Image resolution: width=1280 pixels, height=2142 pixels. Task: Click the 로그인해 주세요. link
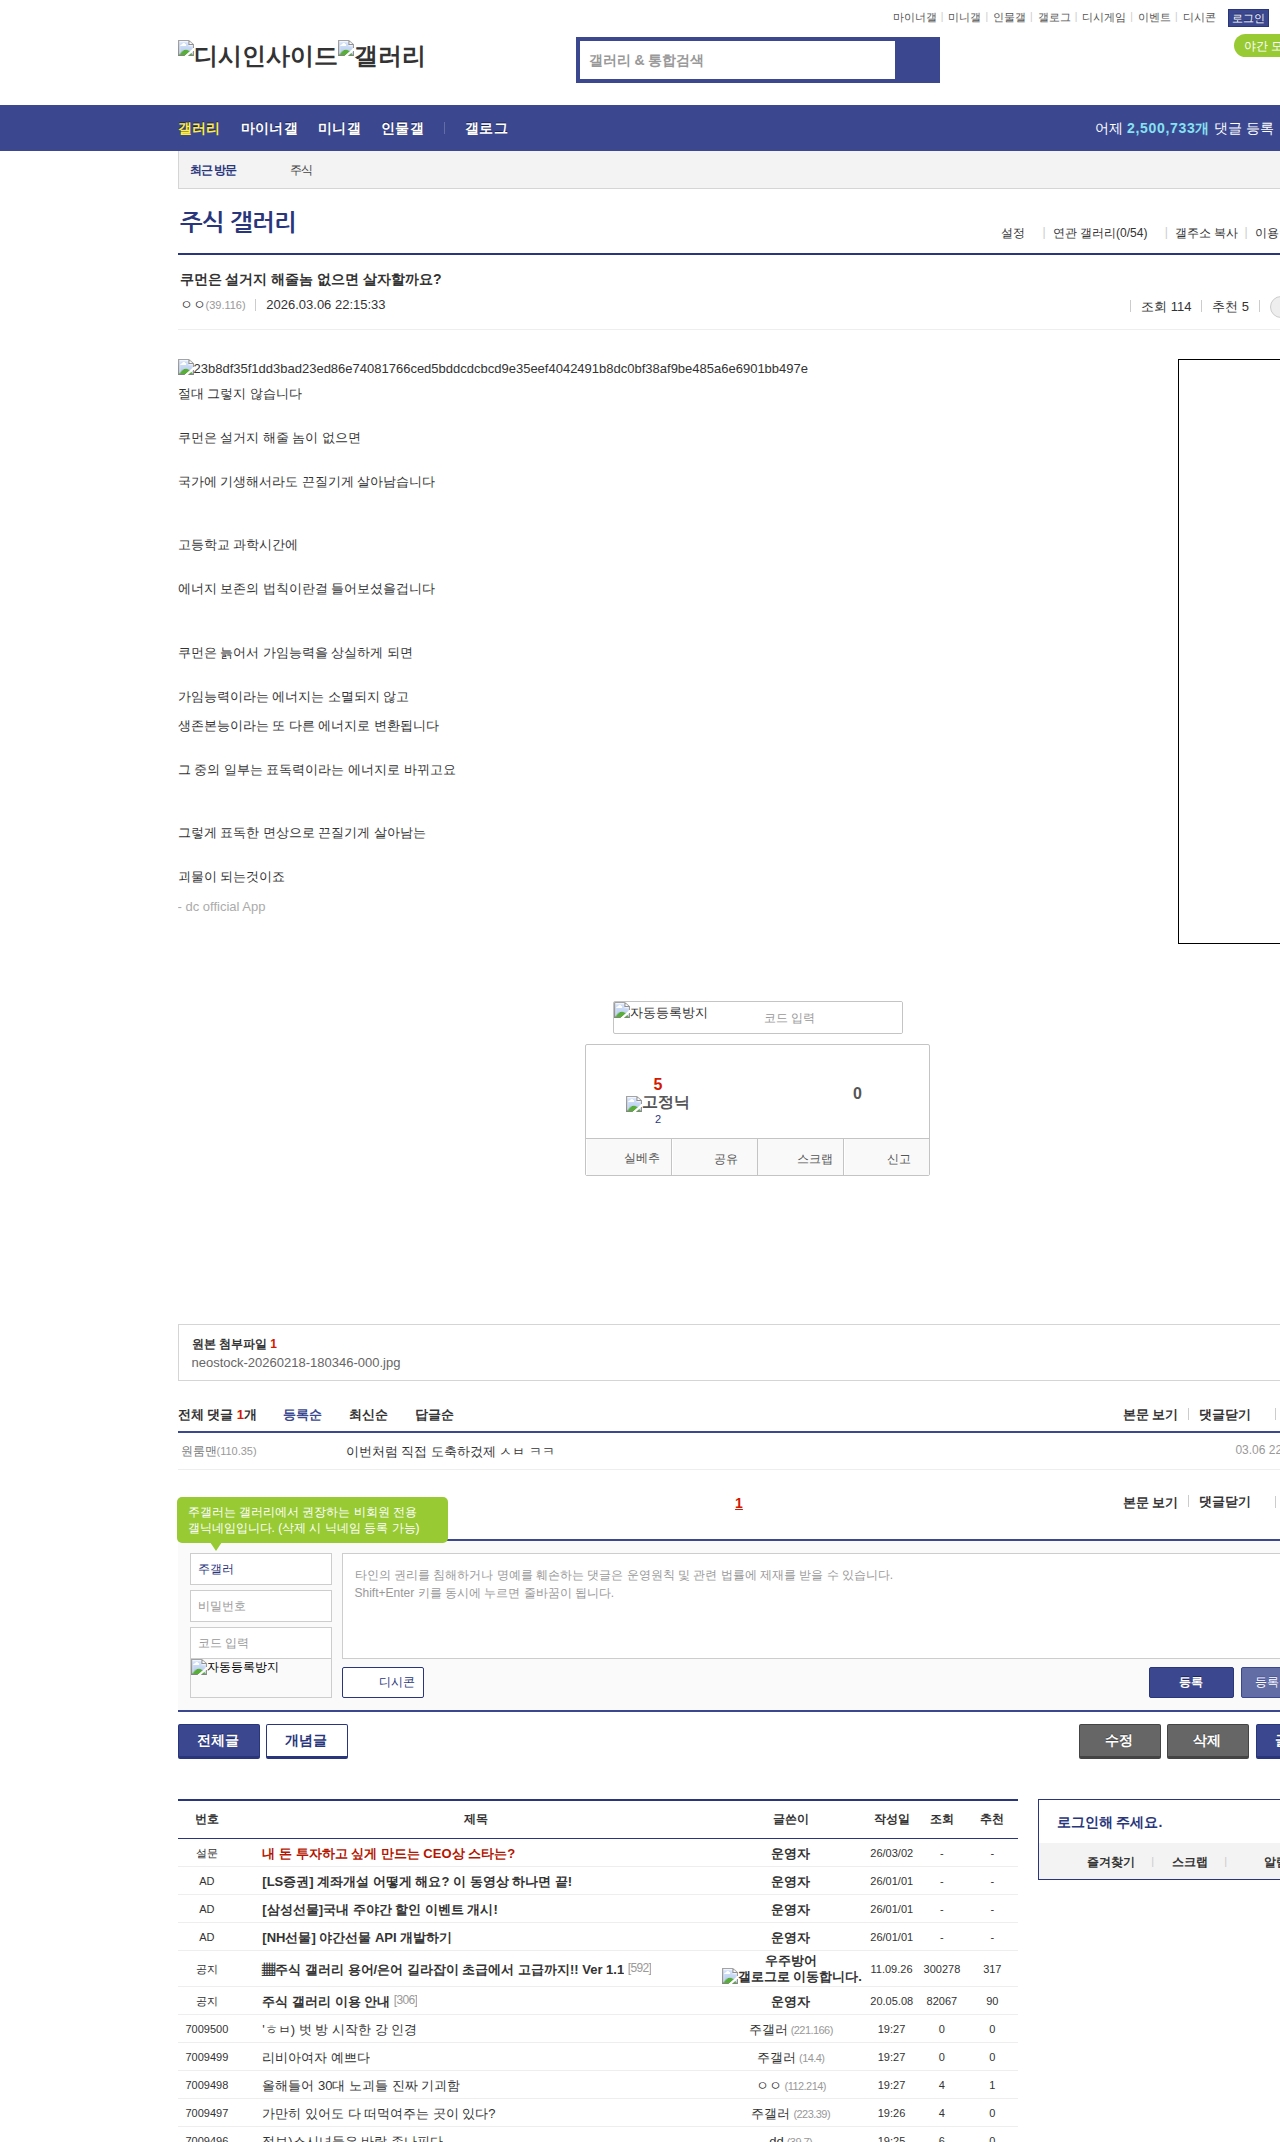click(1110, 1823)
